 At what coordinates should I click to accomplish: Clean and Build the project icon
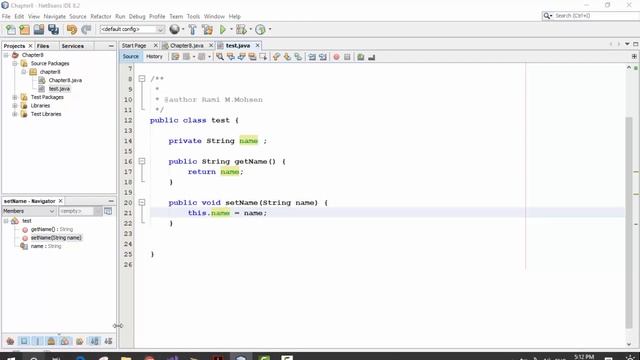(207, 29)
